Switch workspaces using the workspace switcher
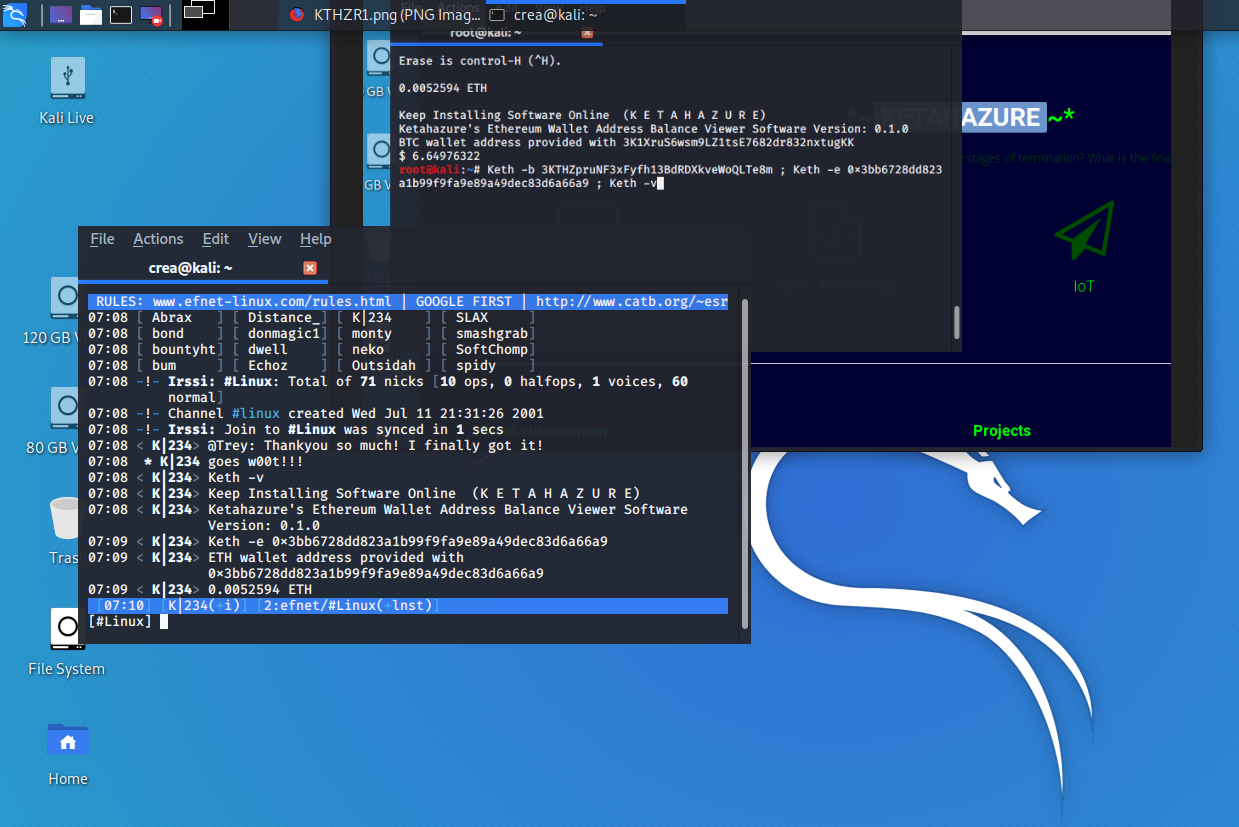The width and height of the screenshot is (1239, 827). coord(199,12)
